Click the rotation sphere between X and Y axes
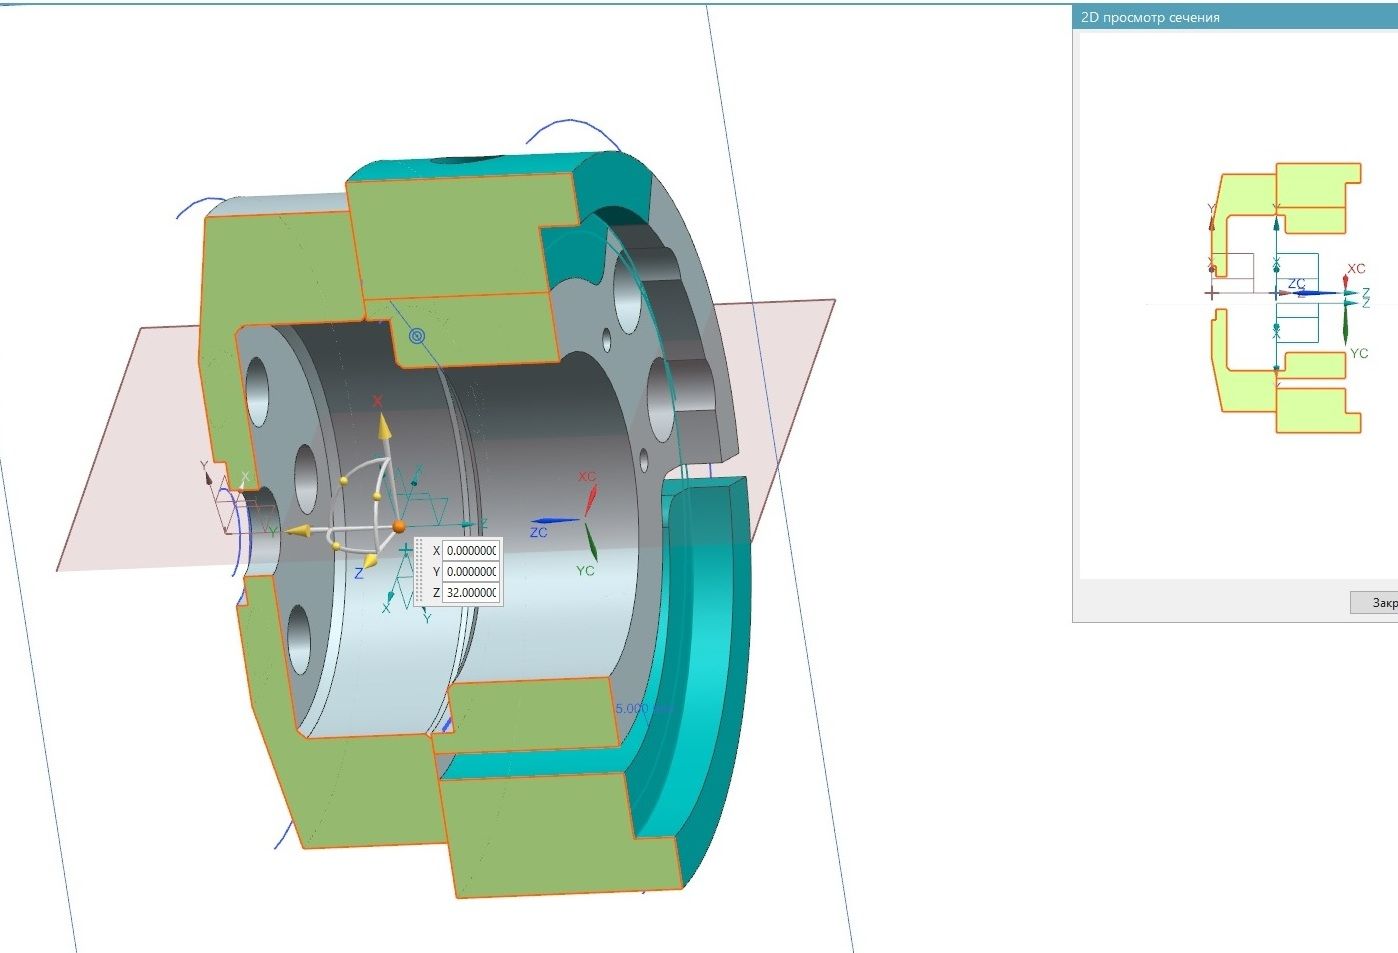Screen dimensions: 1398x953 345,481
